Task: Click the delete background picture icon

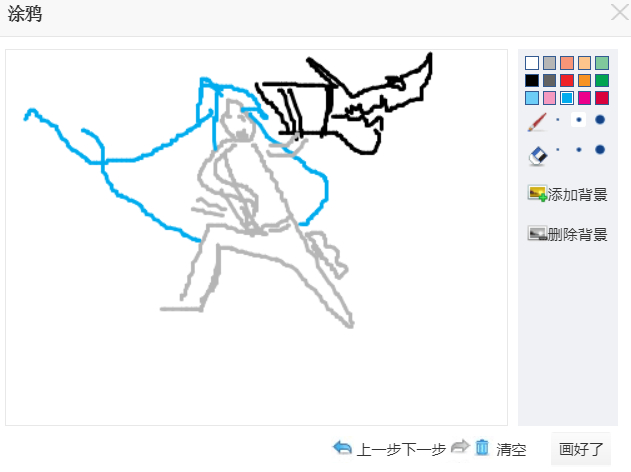Action: pyautogui.click(x=538, y=233)
